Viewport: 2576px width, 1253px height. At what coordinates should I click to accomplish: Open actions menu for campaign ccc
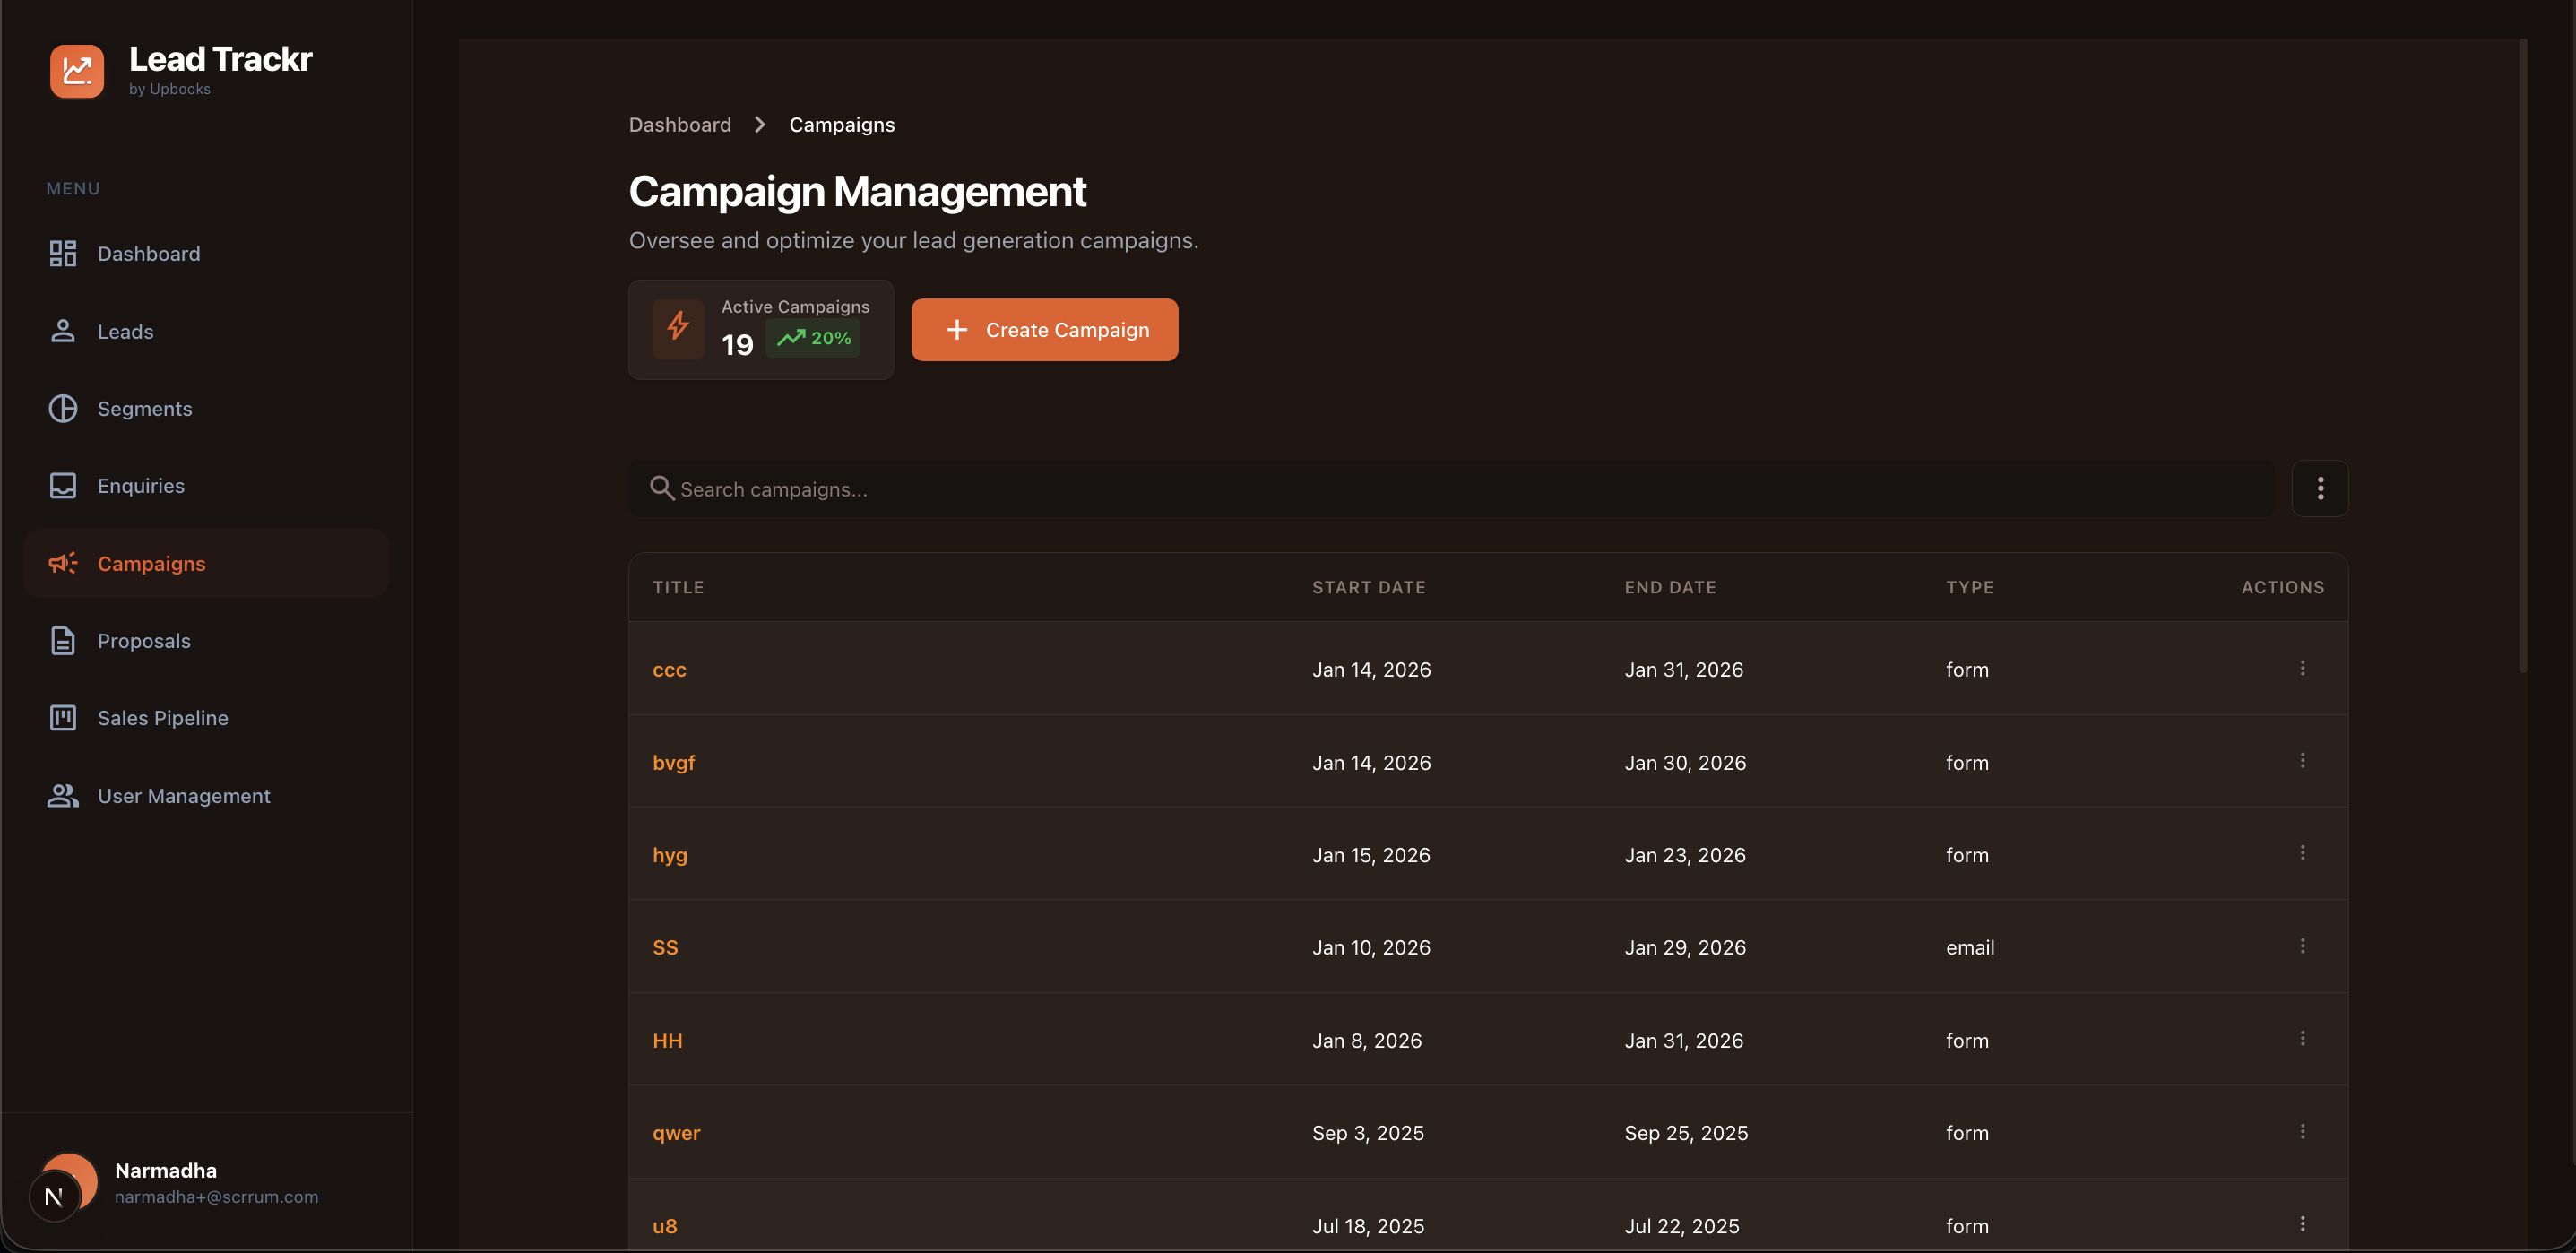click(x=2303, y=667)
